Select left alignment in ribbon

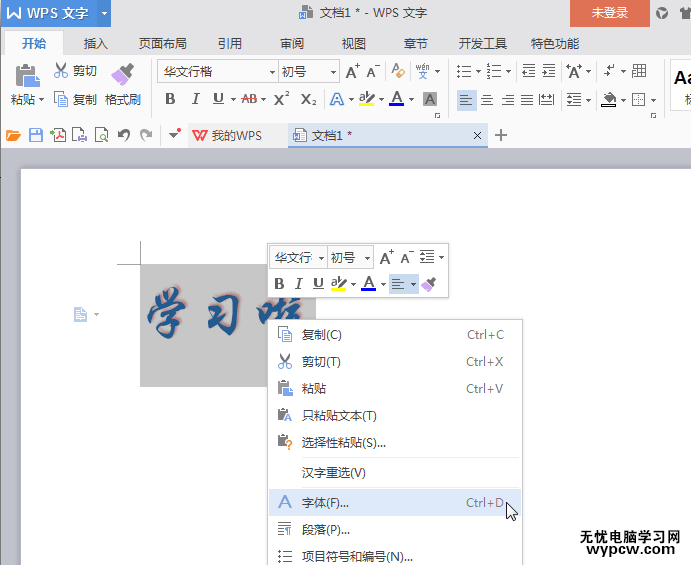point(466,100)
